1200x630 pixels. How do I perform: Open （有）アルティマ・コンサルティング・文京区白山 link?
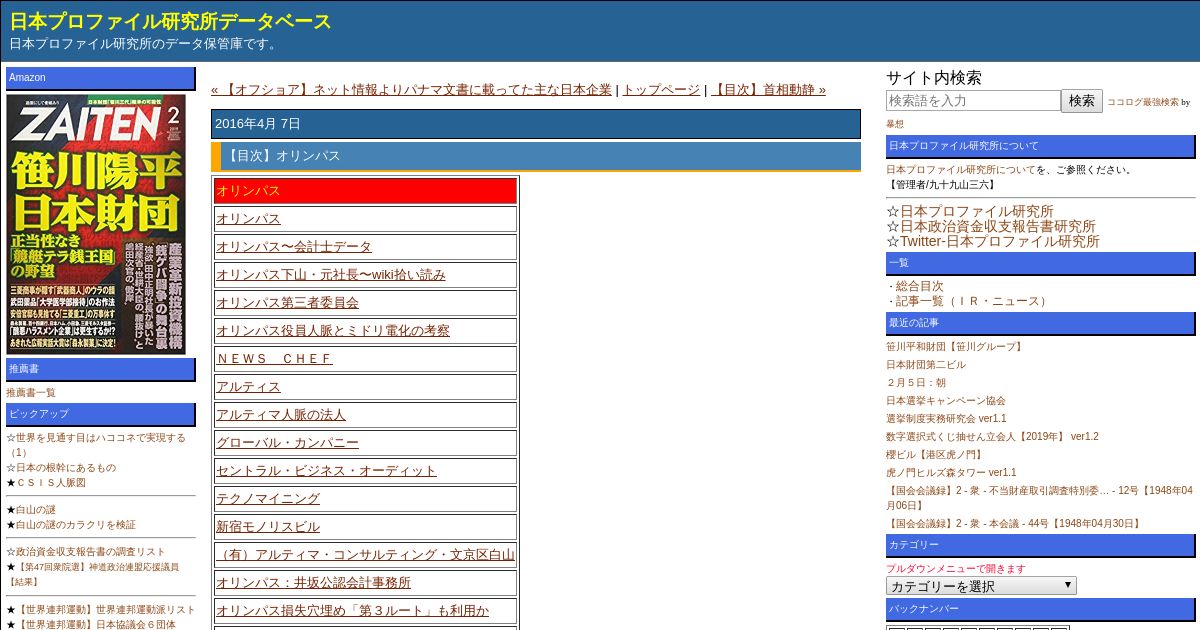(x=365, y=555)
